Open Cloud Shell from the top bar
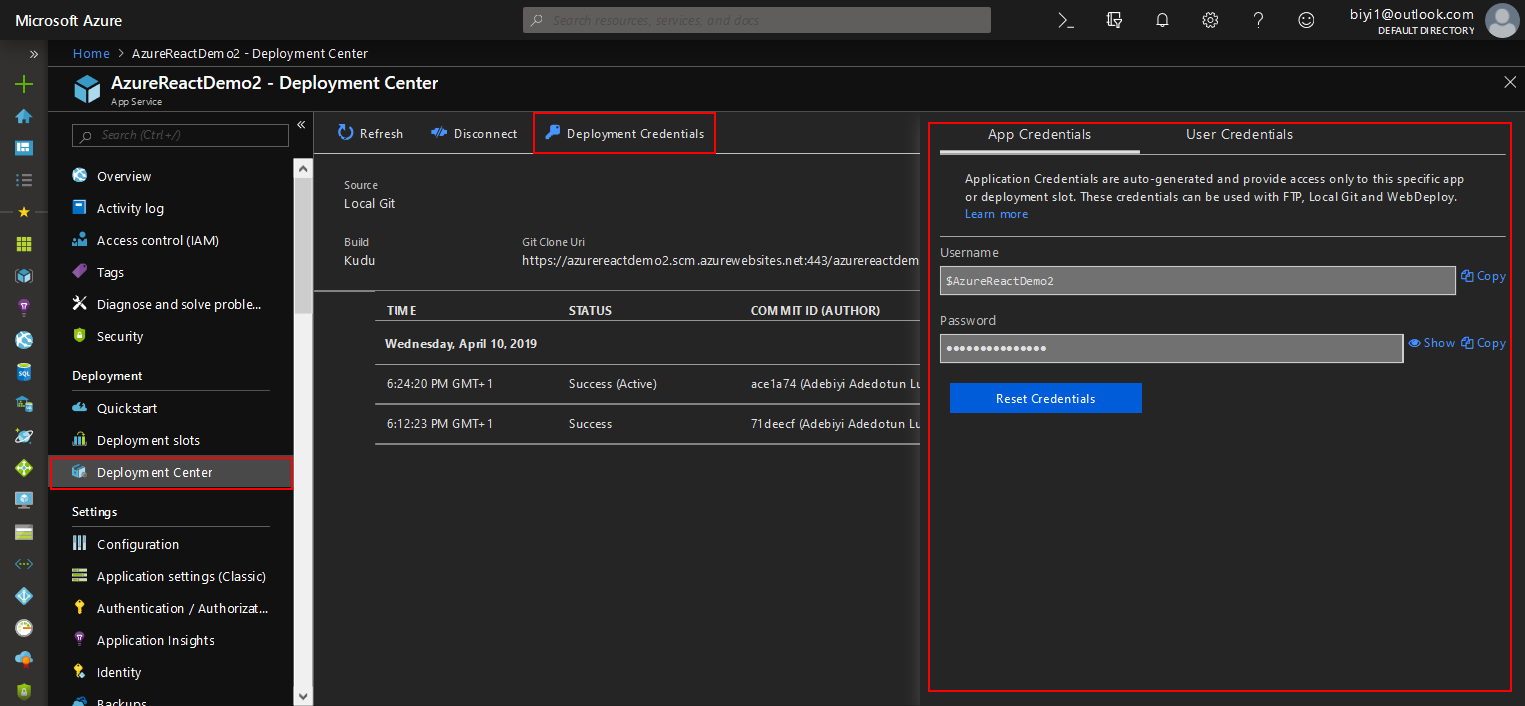The height and width of the screenshot is (706, 1525). (1066, 20)
